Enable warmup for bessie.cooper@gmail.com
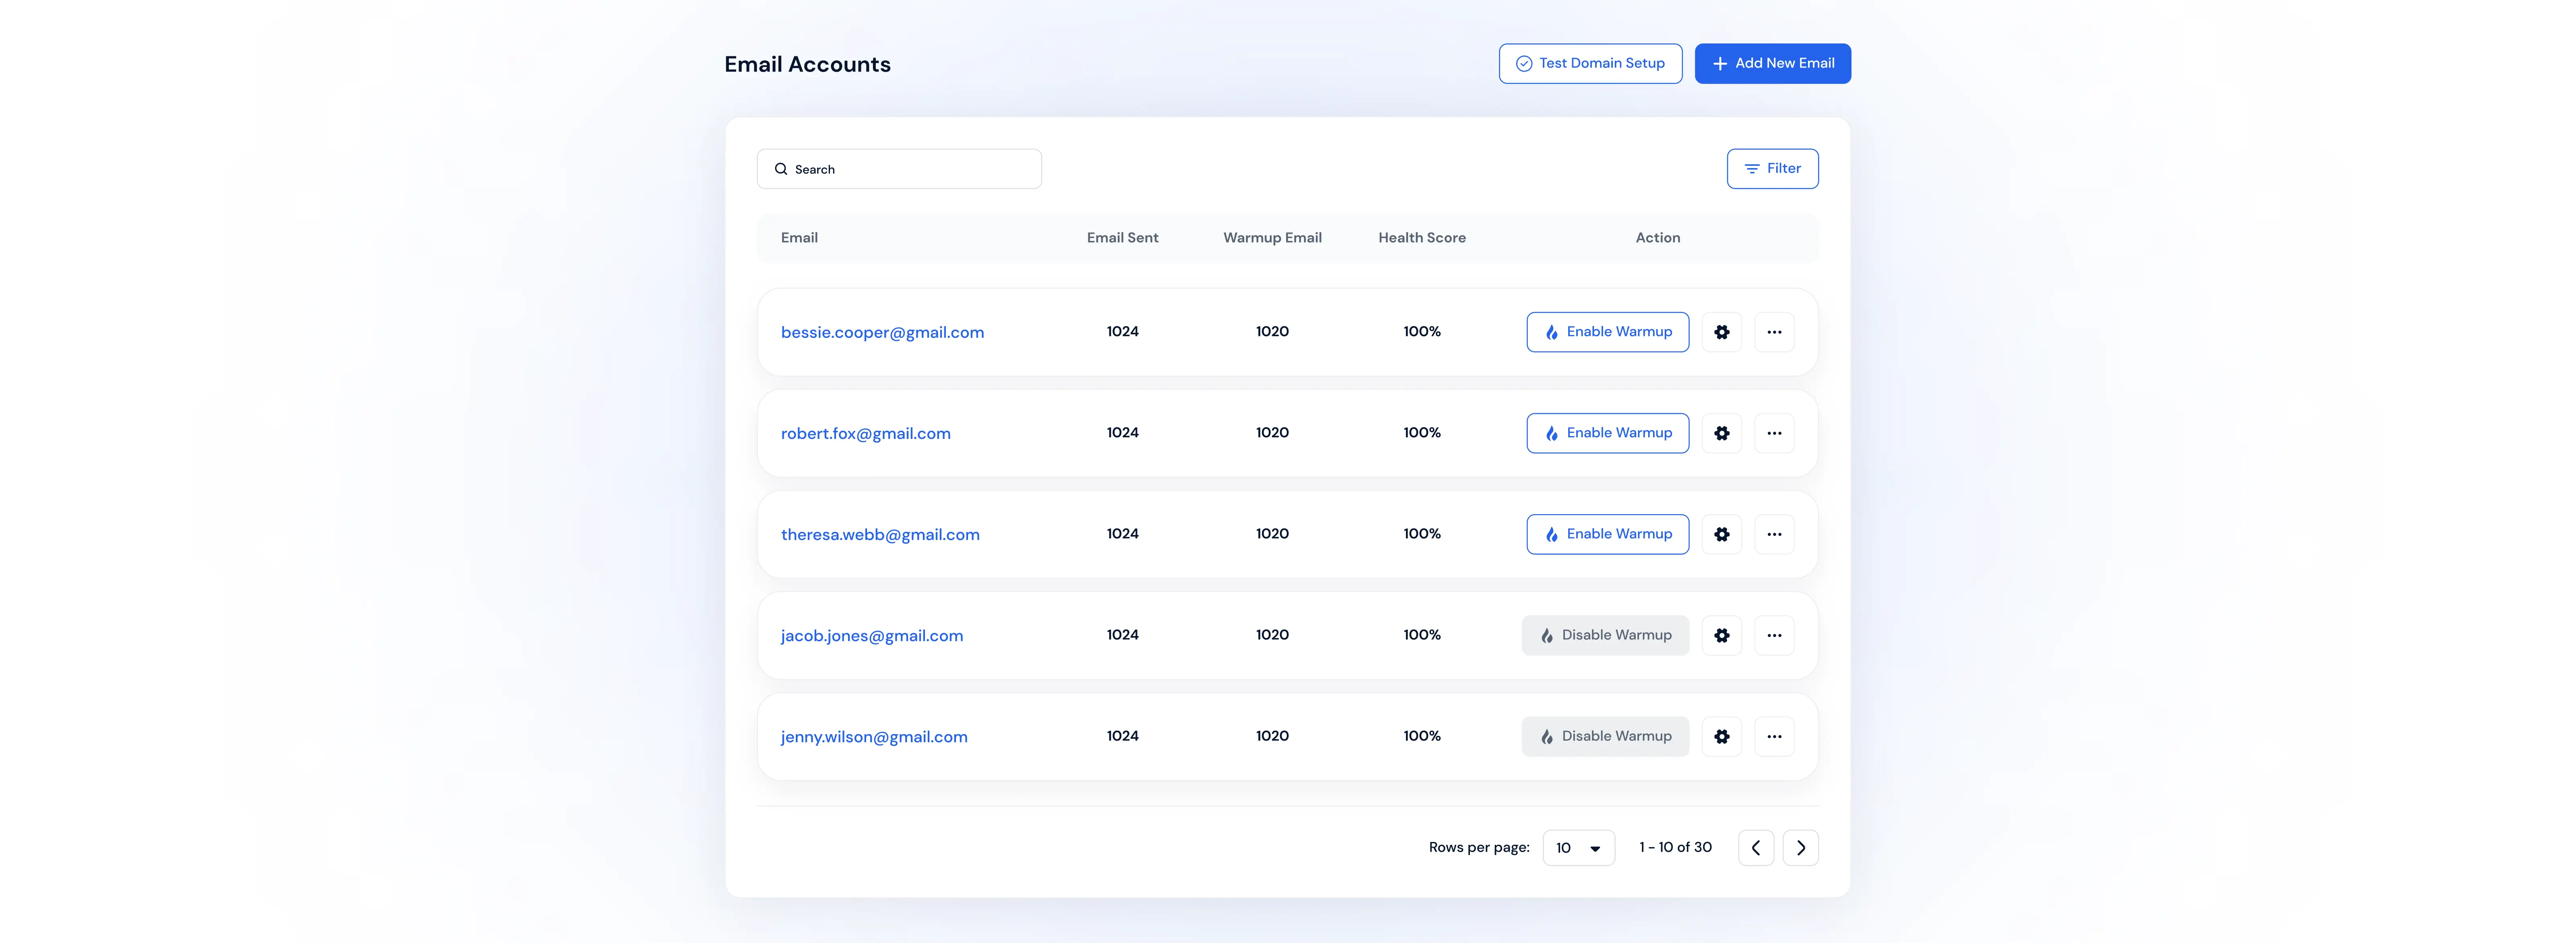Image resolution: width=2576 pixels, height=943 pixels. click(x=1607, y=331)
